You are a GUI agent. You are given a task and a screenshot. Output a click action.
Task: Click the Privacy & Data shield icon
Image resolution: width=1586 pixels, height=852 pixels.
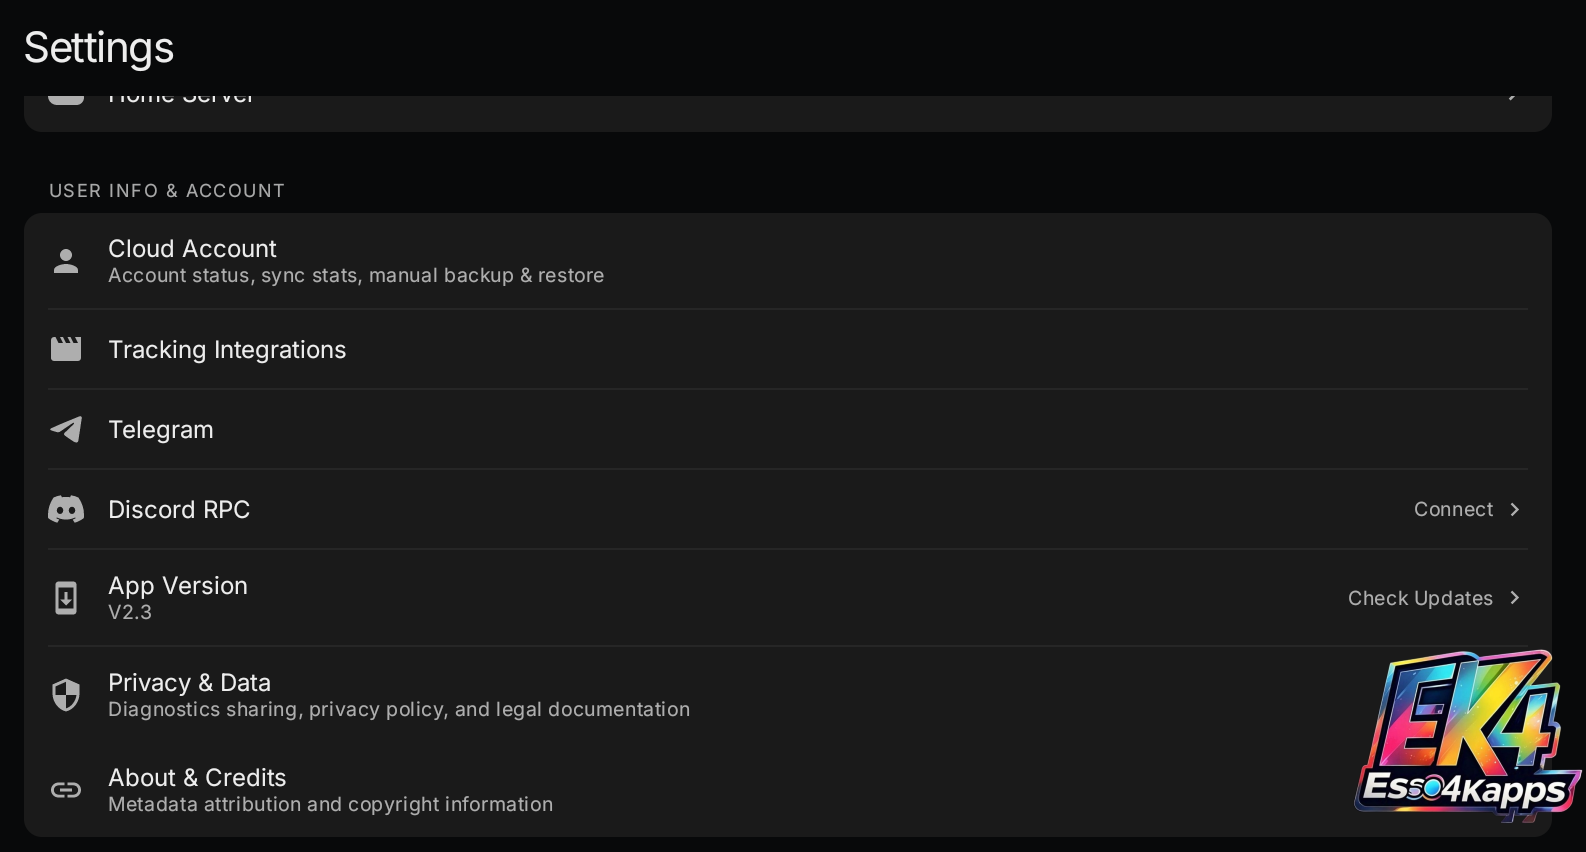click(x=66, y=695)
